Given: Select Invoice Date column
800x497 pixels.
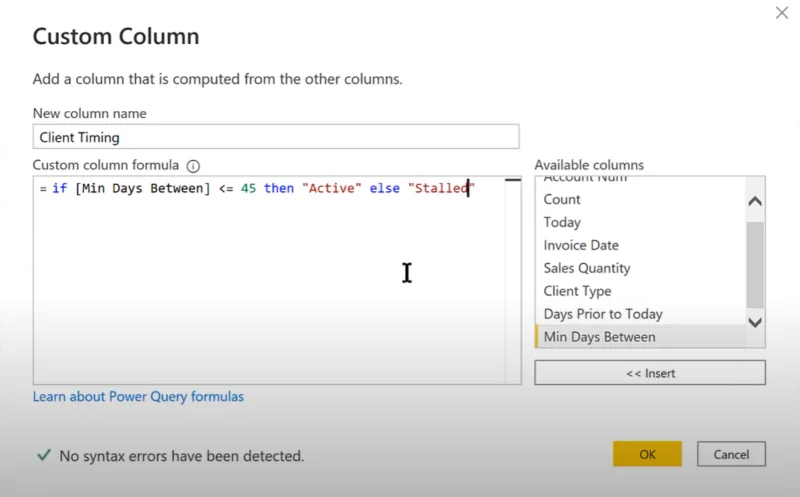Looking at the screenshot, I should (640, 245).
